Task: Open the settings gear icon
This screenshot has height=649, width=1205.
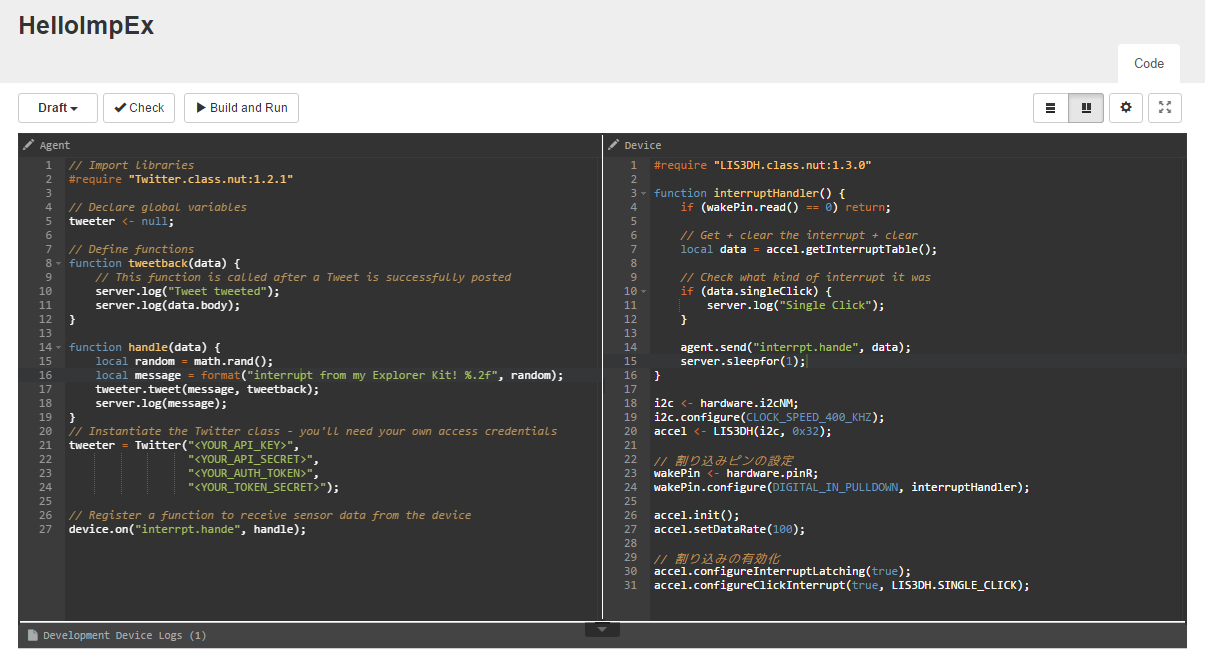Action: [x=1125, y=107]
